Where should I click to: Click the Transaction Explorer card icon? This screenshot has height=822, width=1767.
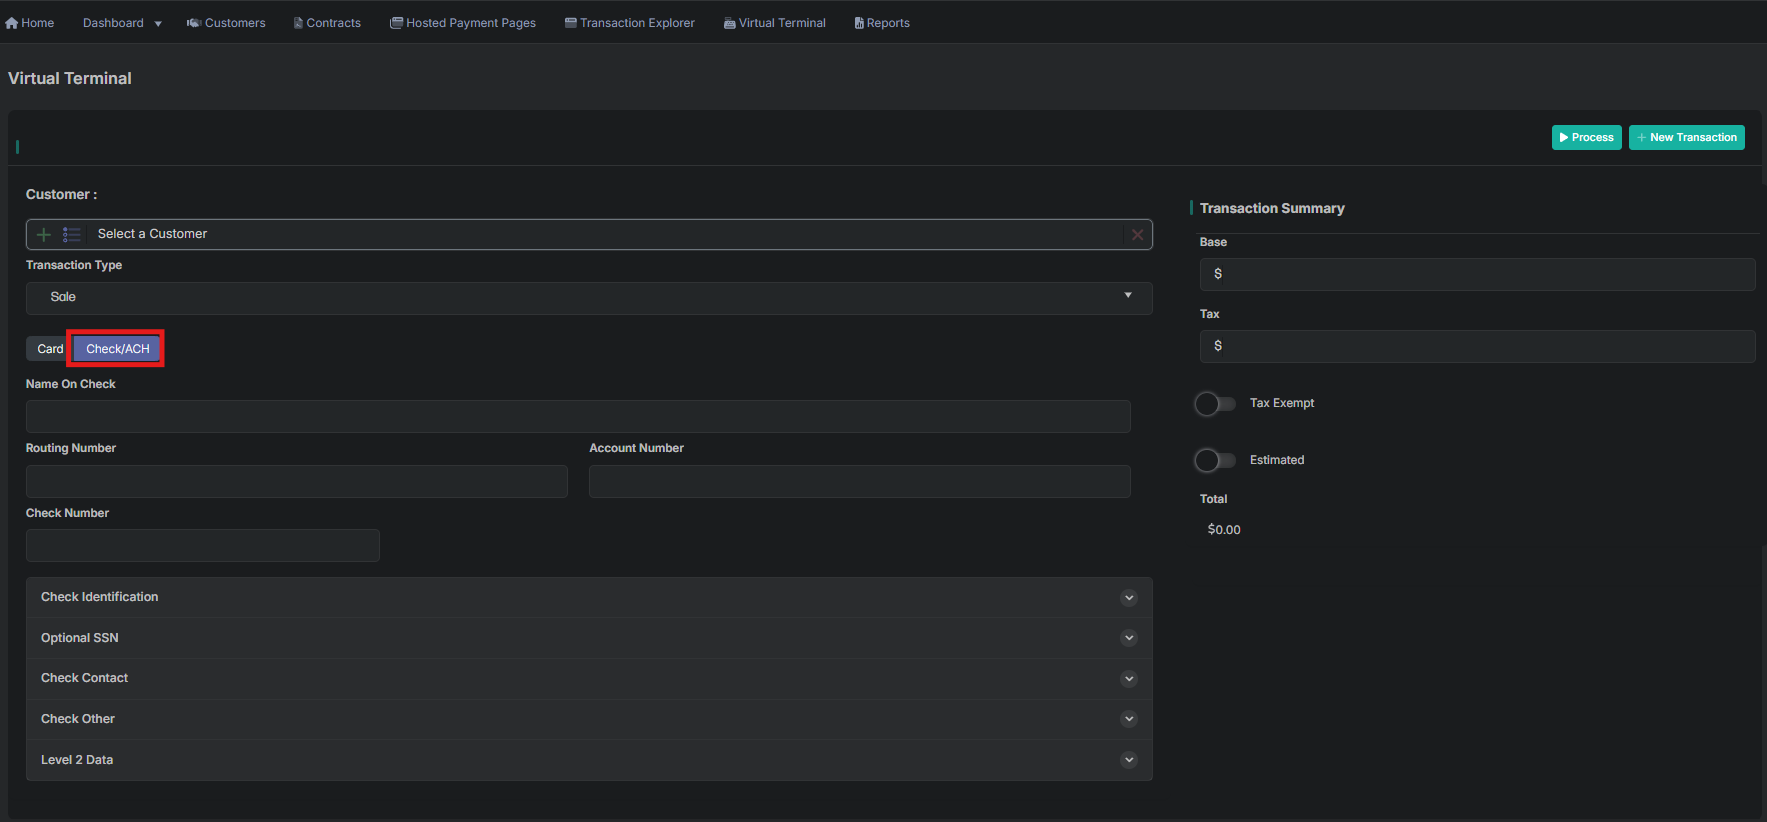pyautogui.click(x=571, y=23)
